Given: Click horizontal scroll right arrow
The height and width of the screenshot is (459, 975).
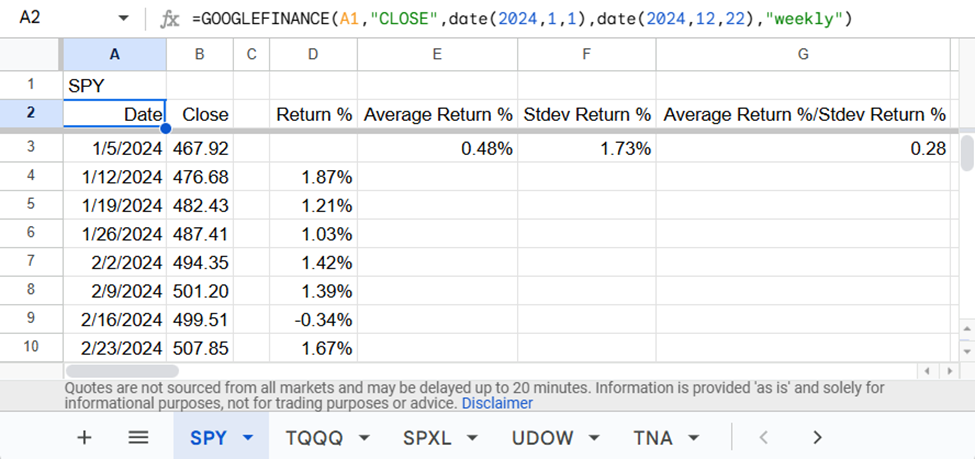Looking at the screenshot, I should [x=949, y=372].
